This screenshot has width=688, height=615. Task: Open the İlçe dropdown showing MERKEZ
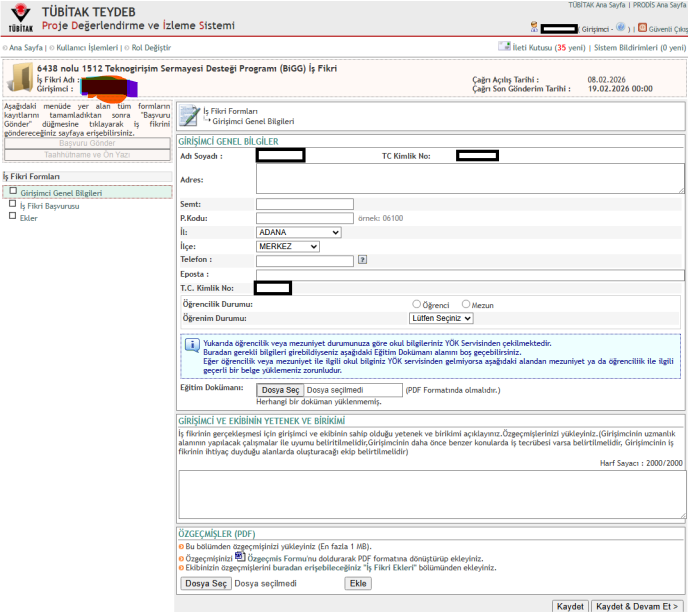(x=287, y=246)
